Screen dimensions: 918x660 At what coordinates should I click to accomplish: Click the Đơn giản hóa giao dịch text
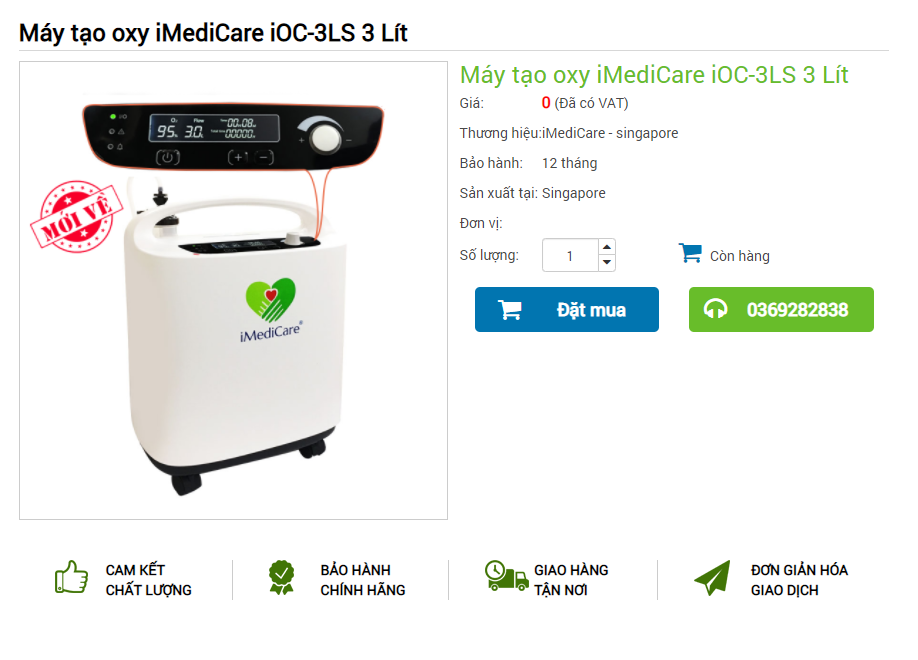pyautogui.click(x=799, y=580)
